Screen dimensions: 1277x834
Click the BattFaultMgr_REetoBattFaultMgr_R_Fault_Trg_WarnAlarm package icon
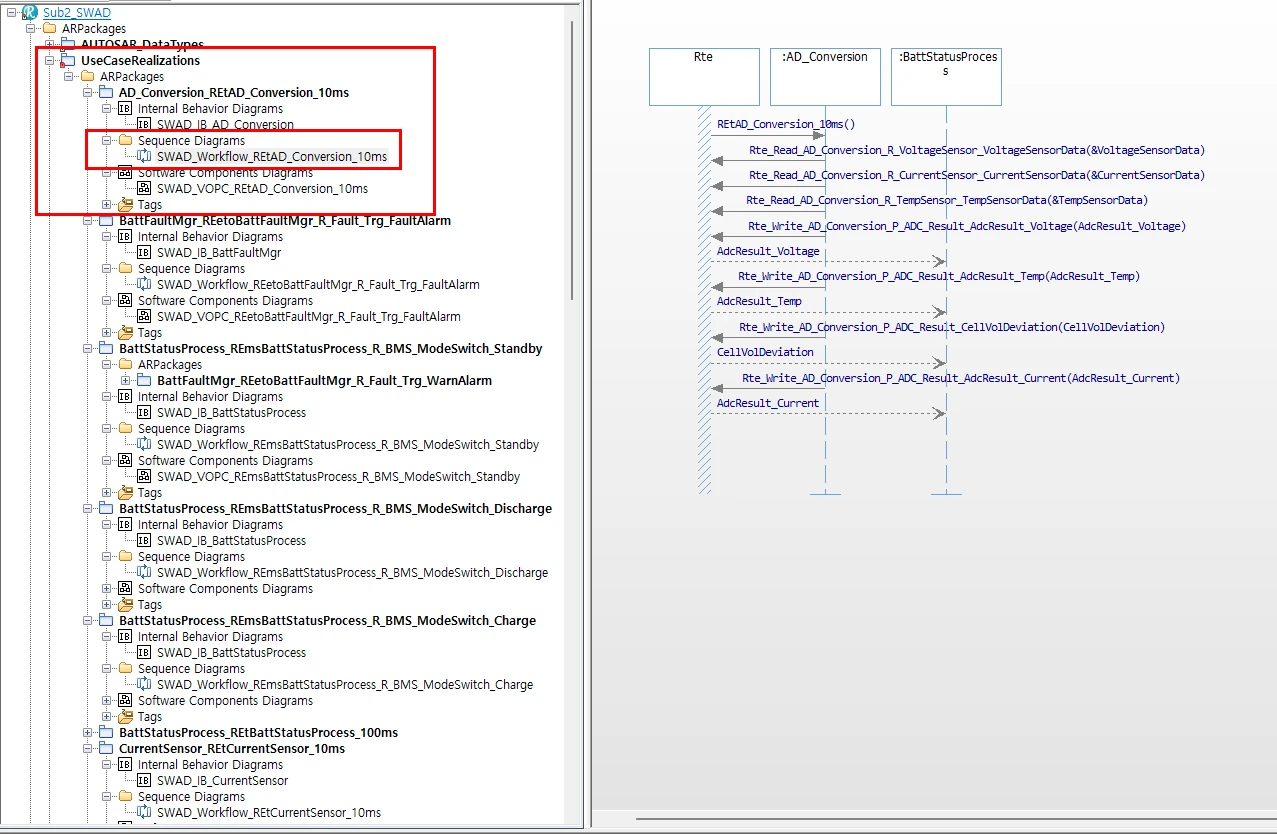[x=144, y=381]
